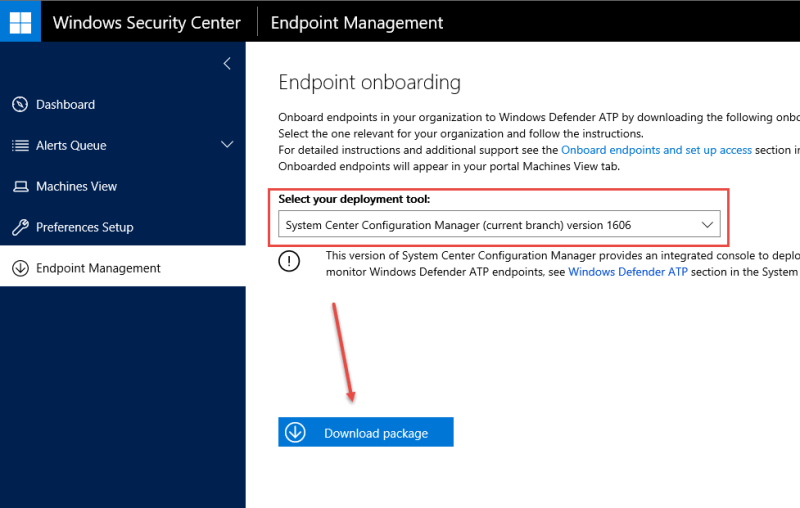Click the download arrow icon on button
The width and height of the screenshot is (800, 508).
pyautogui.click(x=295, y=432)
